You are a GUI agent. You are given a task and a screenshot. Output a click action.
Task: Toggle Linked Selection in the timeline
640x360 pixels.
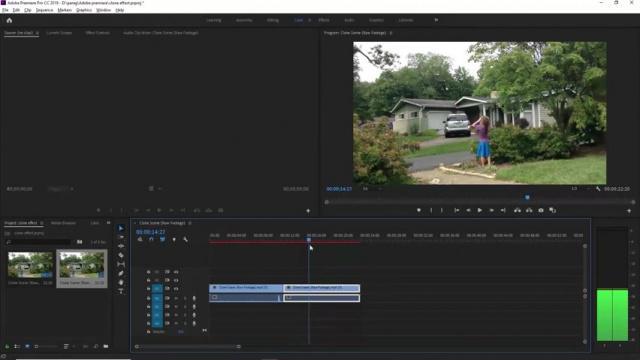point(162,240)
